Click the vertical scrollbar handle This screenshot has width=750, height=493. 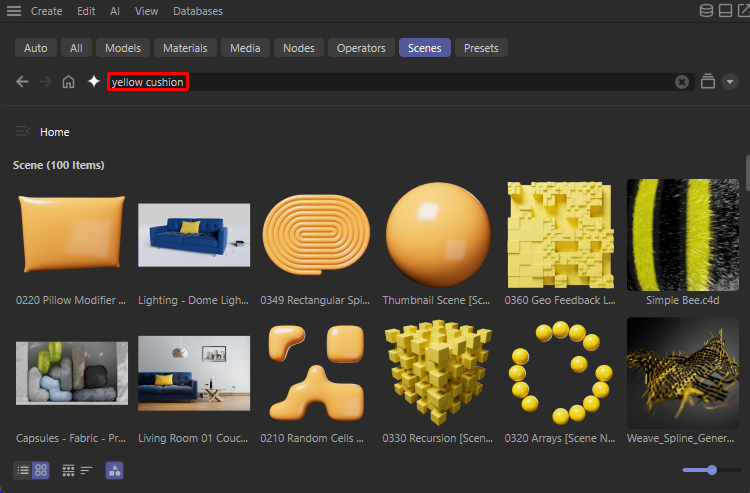click(x=748, y=172)
